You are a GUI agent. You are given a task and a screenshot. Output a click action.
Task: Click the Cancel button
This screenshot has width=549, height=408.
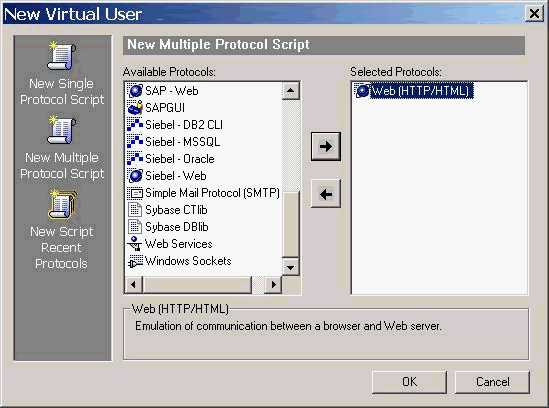(492, 382)
